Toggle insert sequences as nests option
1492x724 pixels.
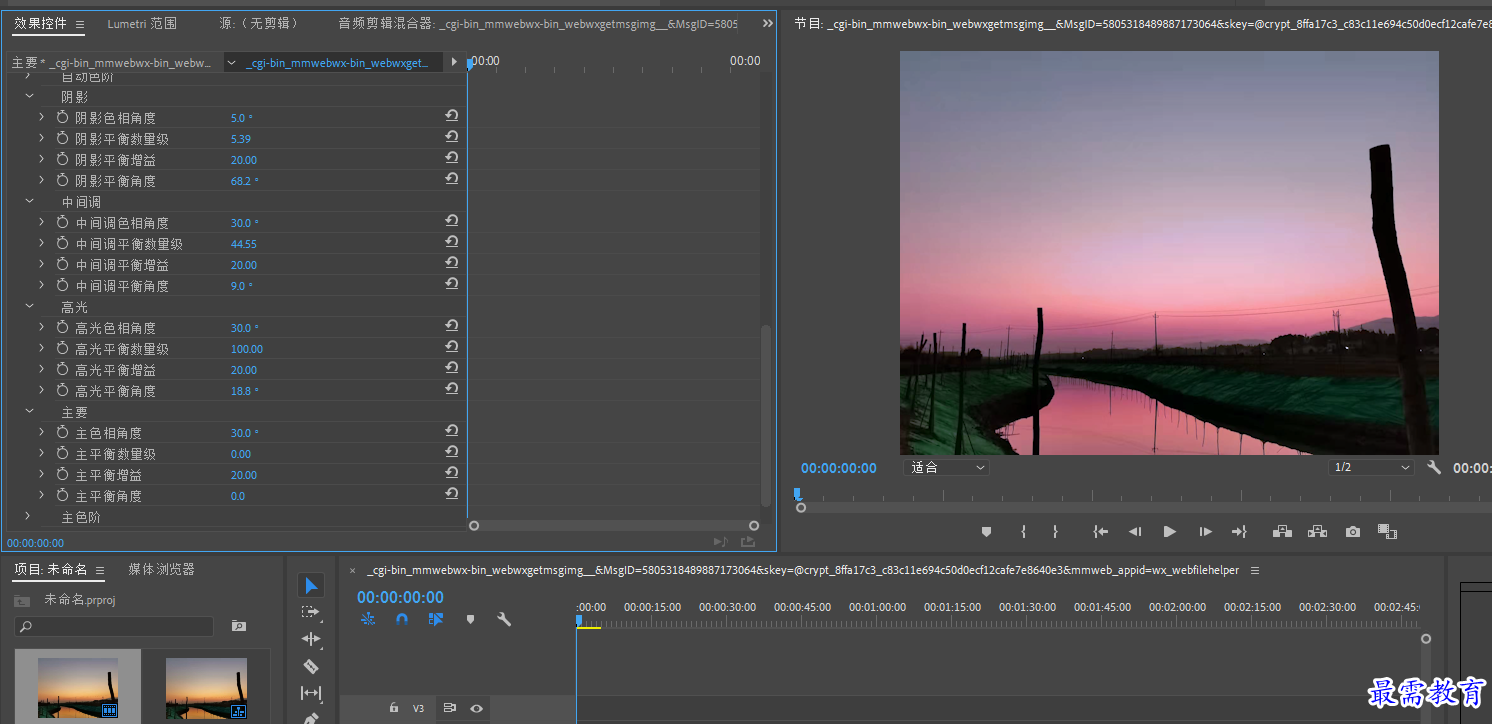click(x=368, y=619)
